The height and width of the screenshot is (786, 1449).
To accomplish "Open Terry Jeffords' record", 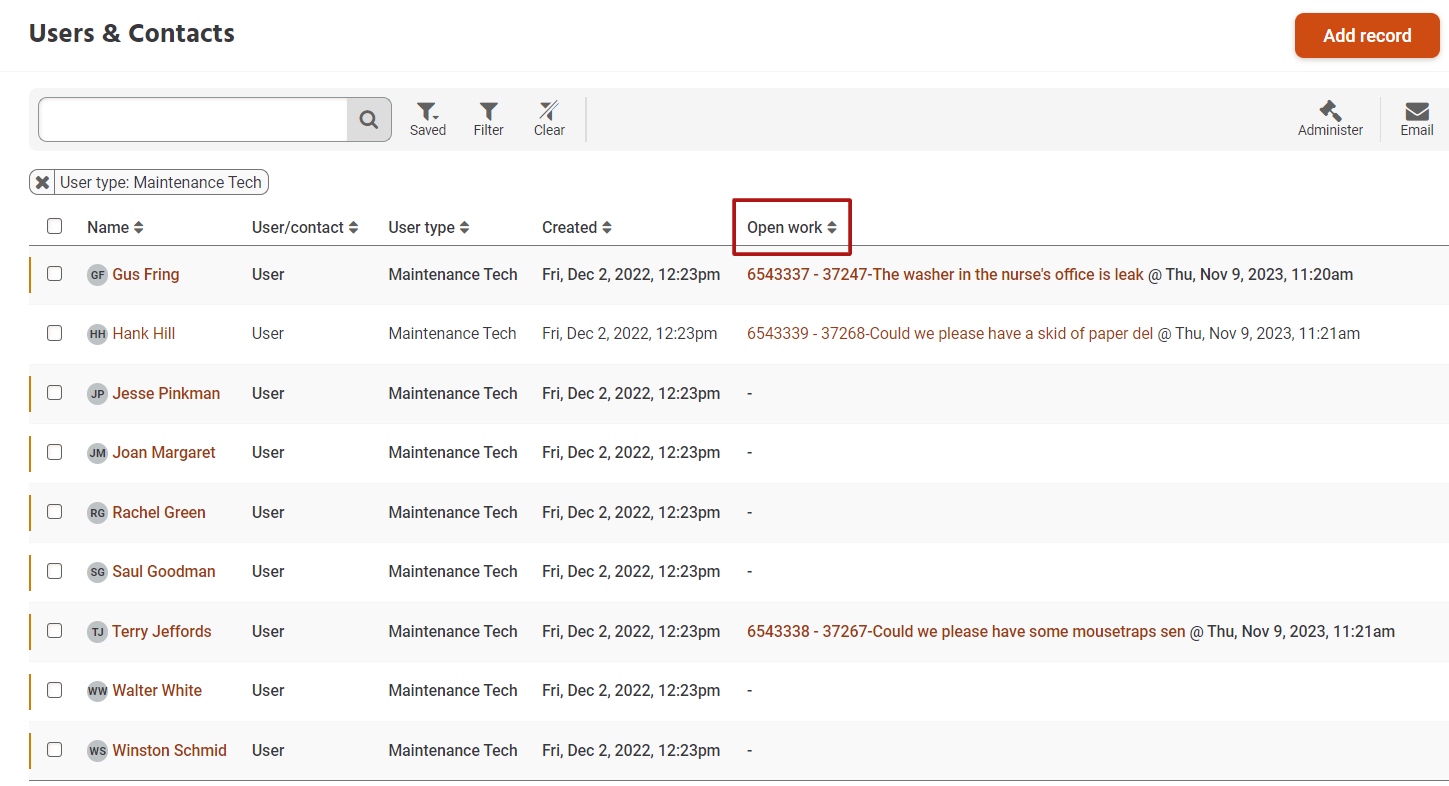I will pyautogui.click(x=162, y=632).
